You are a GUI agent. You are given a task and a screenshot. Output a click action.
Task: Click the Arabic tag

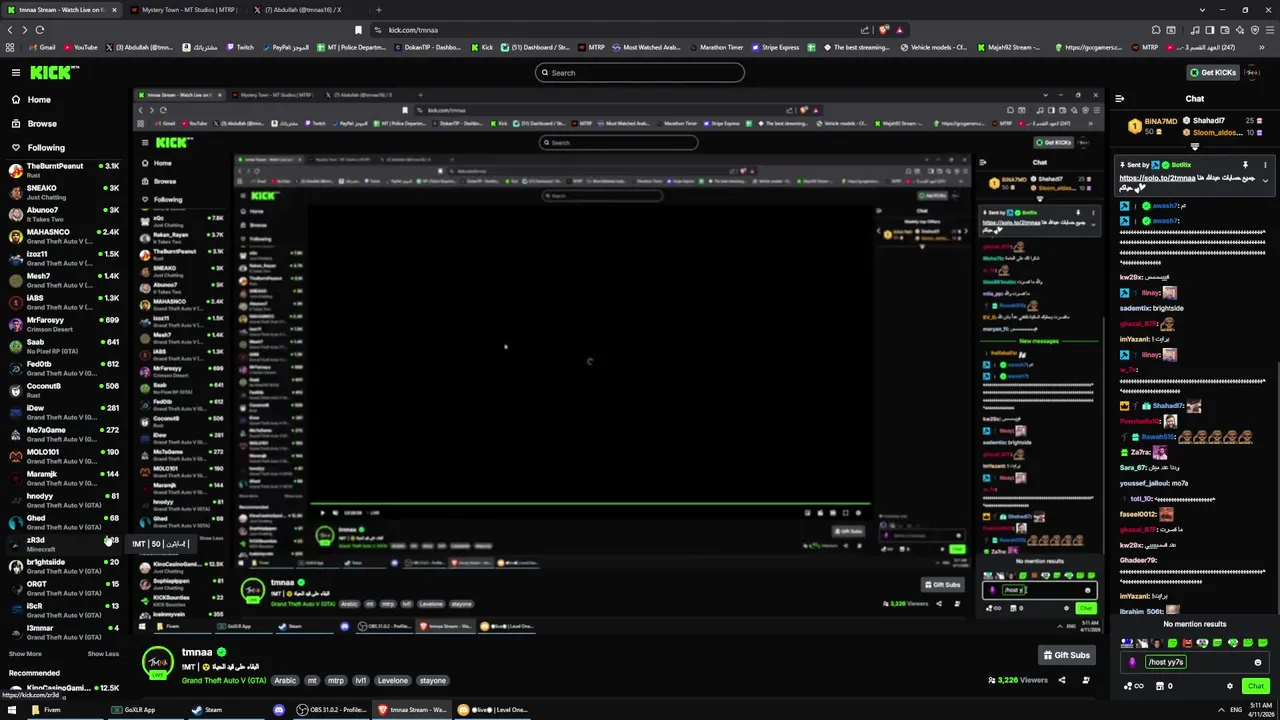(285, 680)
